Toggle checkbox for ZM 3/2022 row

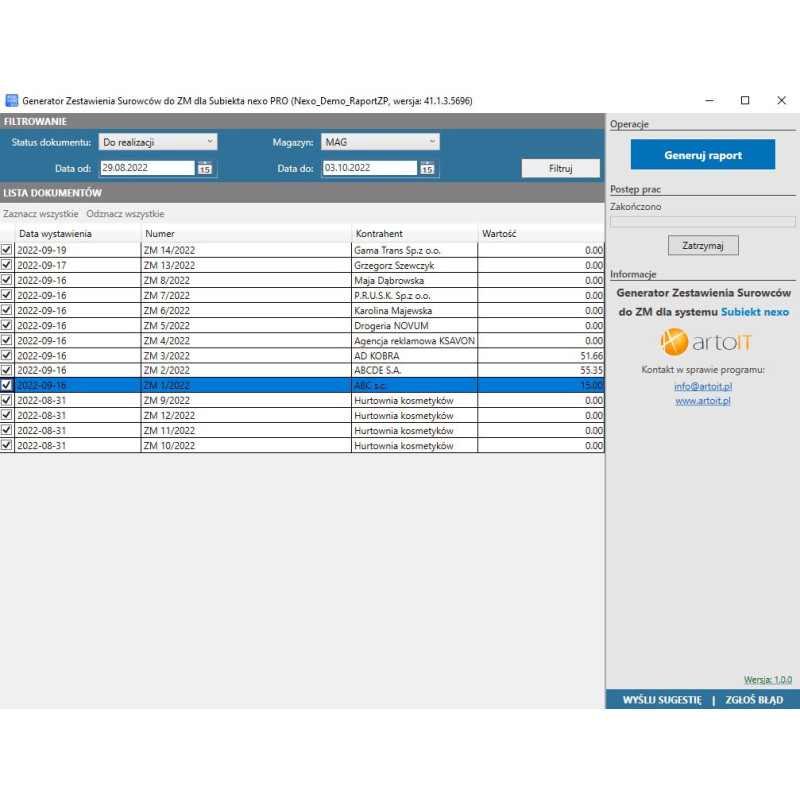tap(7, 355)
